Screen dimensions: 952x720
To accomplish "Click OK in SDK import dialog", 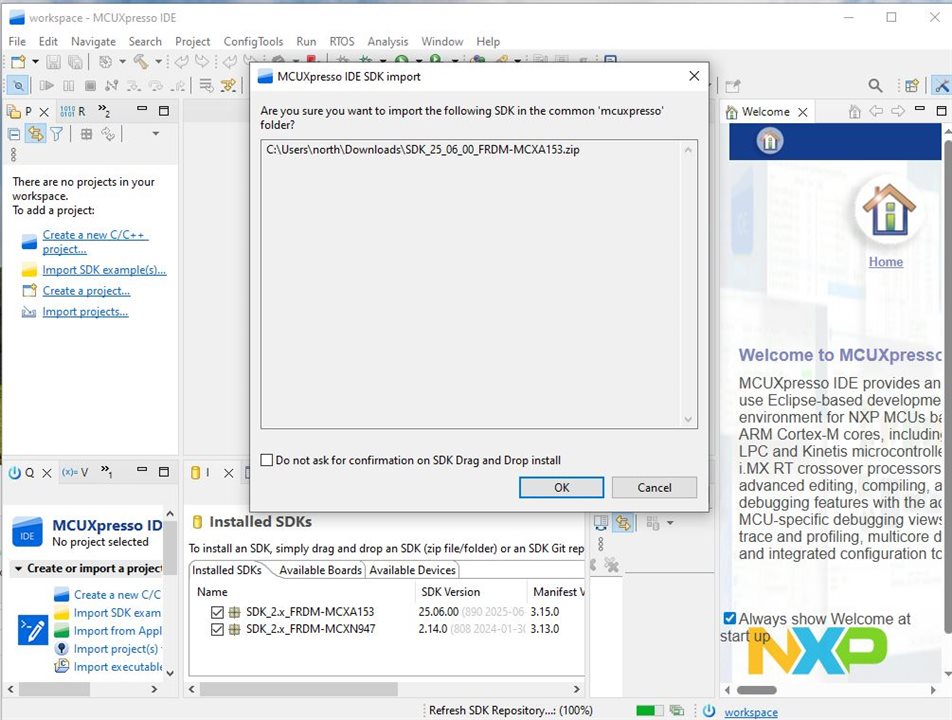I will click(x=562, y=487).
